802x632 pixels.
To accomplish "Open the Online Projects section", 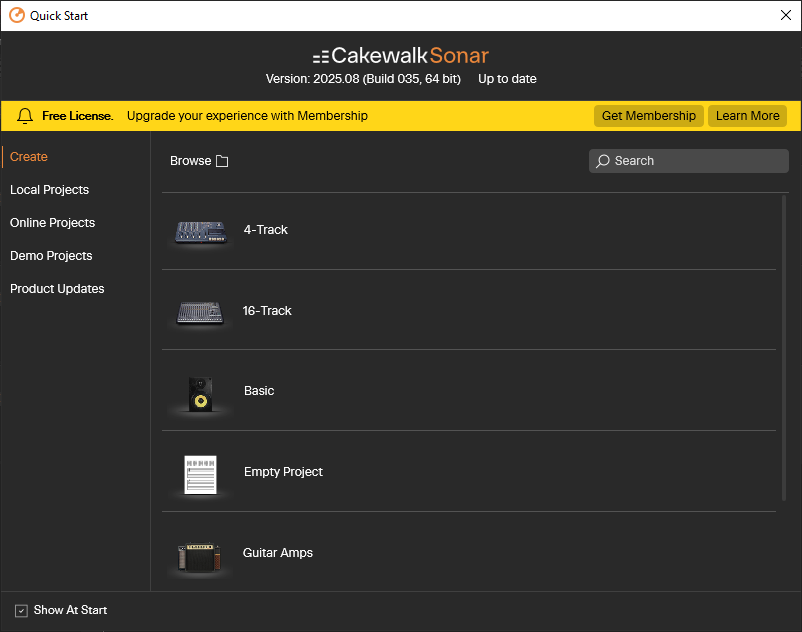I will pyautogui.click(x=53, y=222).
